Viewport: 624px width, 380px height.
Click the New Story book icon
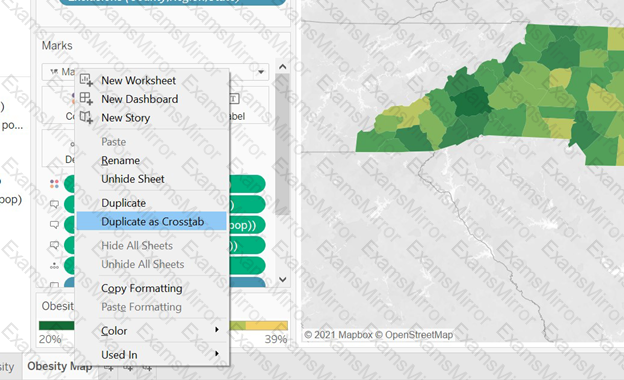[x=86, y=117]
